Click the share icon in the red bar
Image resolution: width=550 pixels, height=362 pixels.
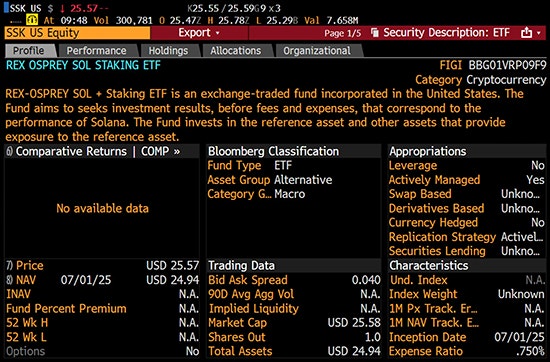pos(526,33)
